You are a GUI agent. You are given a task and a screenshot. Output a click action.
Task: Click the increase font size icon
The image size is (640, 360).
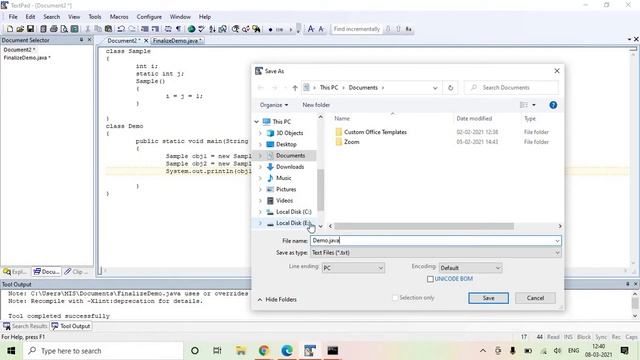tap(311, 29)
